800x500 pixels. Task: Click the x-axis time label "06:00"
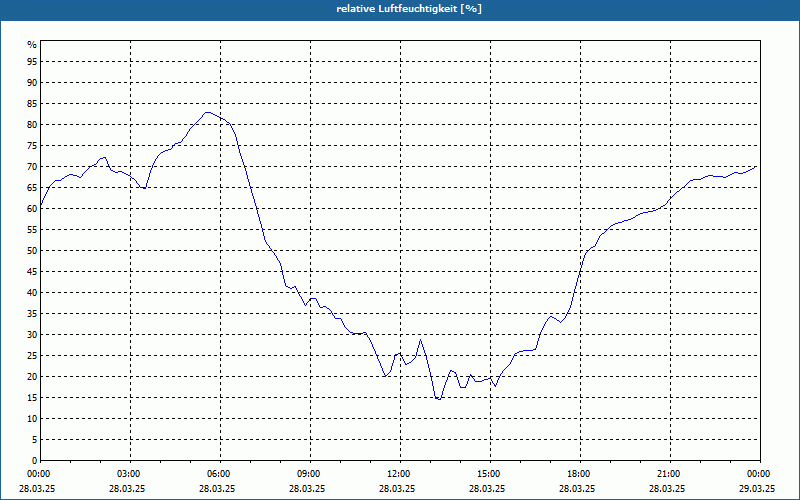218,474
